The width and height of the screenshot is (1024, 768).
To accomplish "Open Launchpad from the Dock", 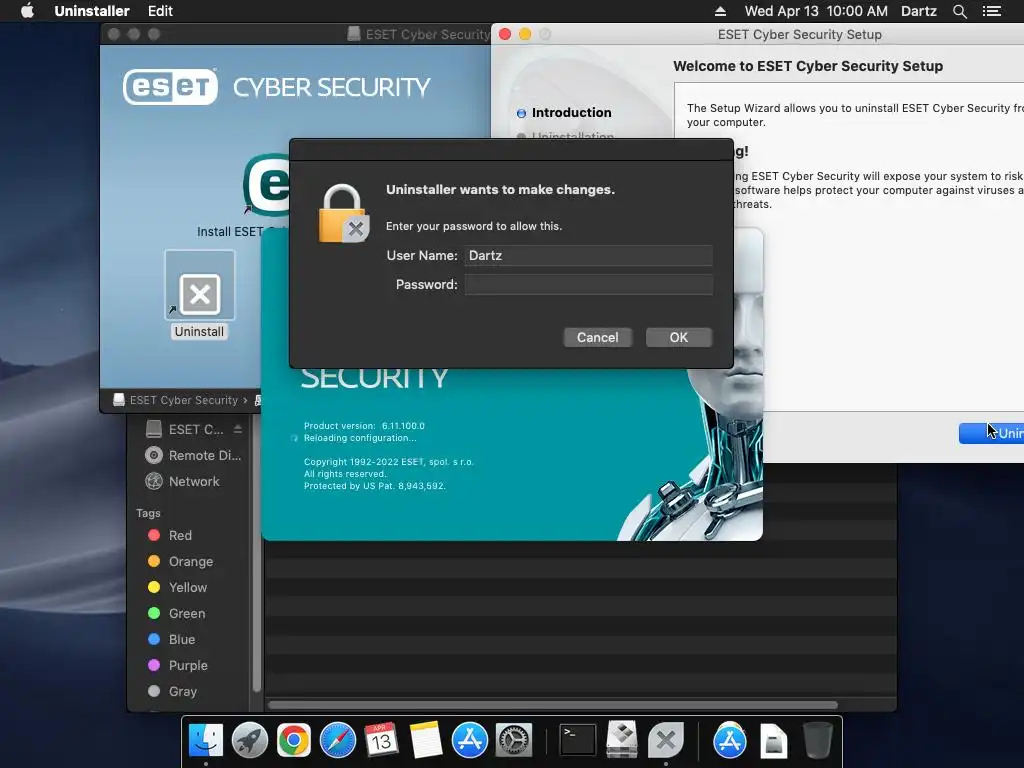I will (x=250, y=741).
